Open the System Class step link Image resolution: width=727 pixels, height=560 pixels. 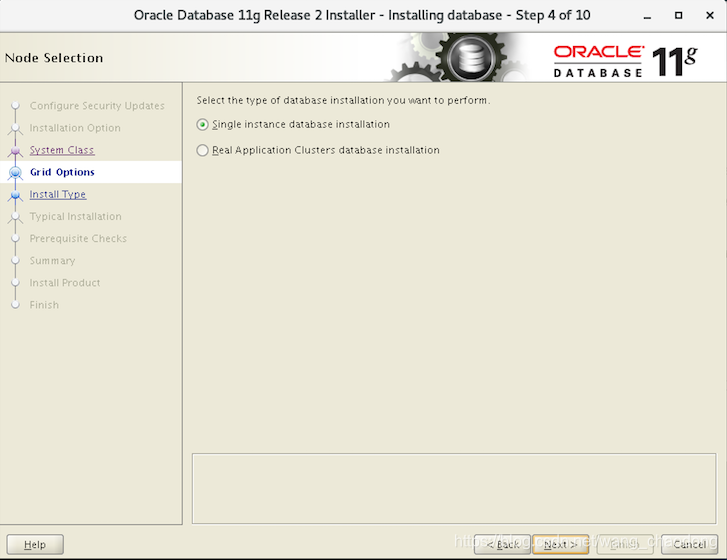pos(62,150)
